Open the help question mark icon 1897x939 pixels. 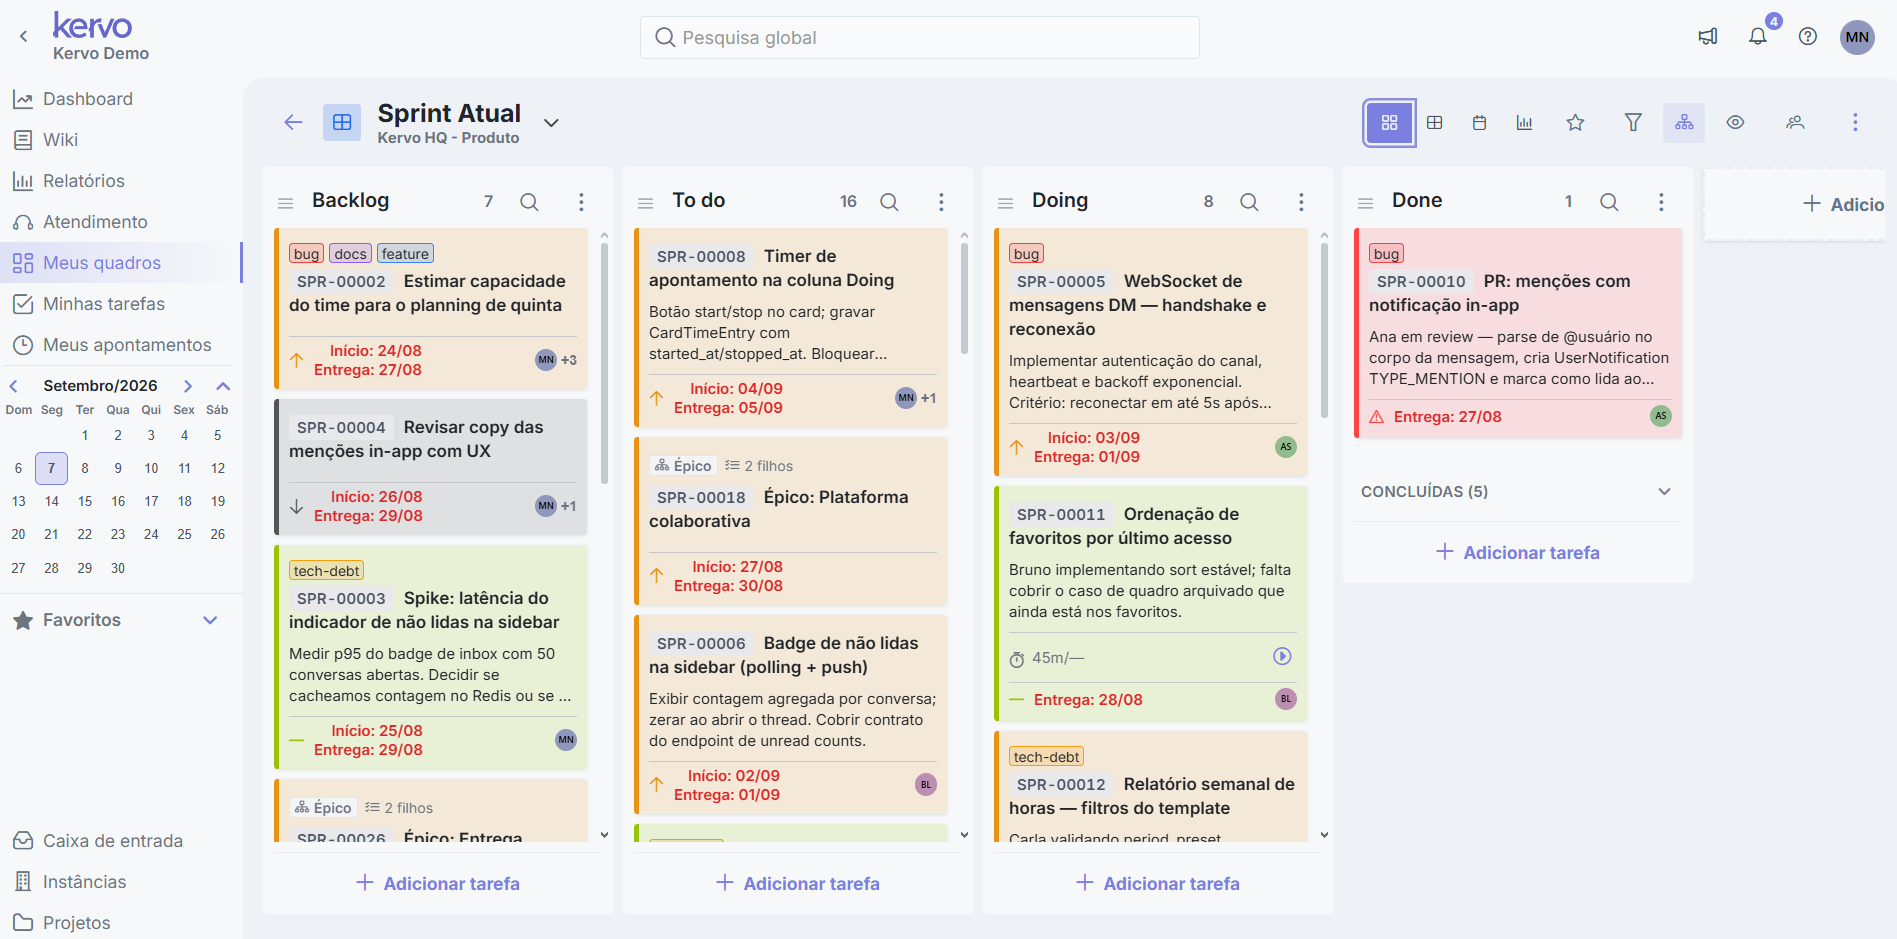1808,37
